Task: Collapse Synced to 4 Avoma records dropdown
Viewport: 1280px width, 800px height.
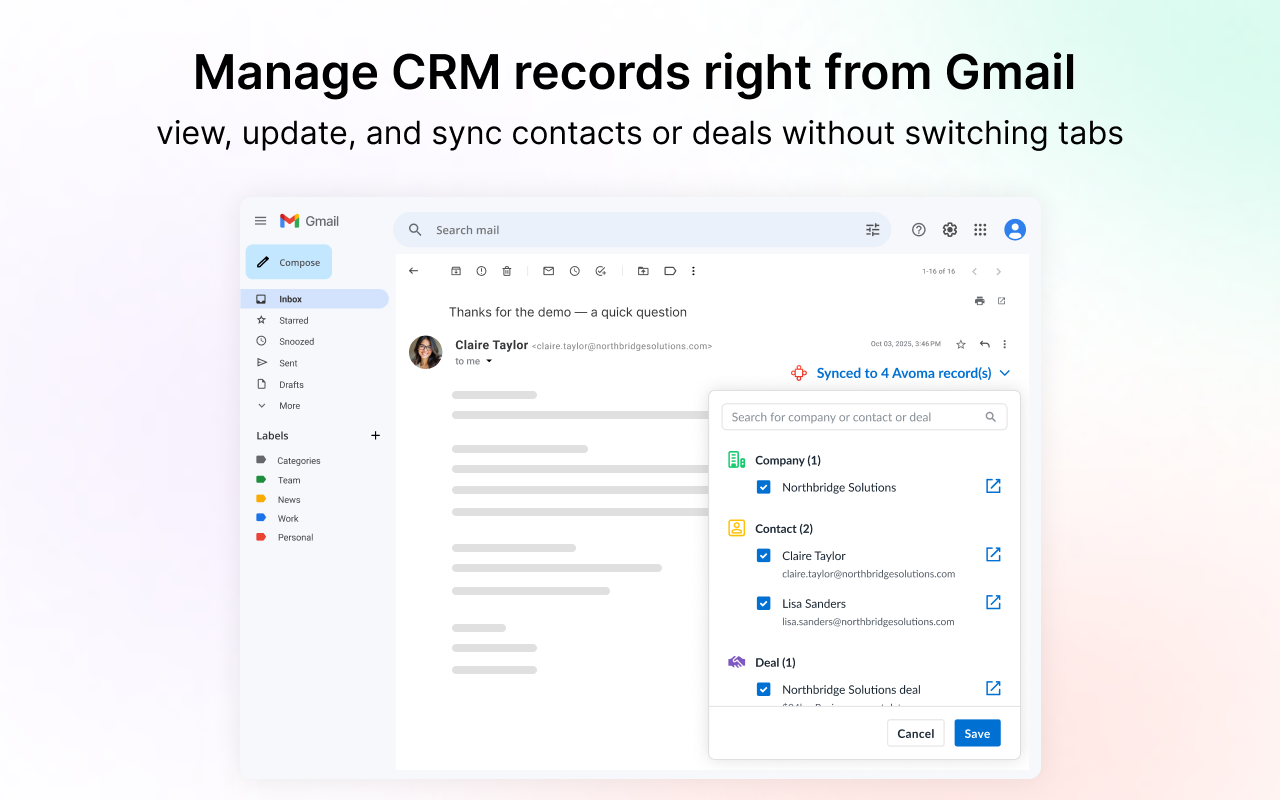Action: click(x=1005, y=373)
